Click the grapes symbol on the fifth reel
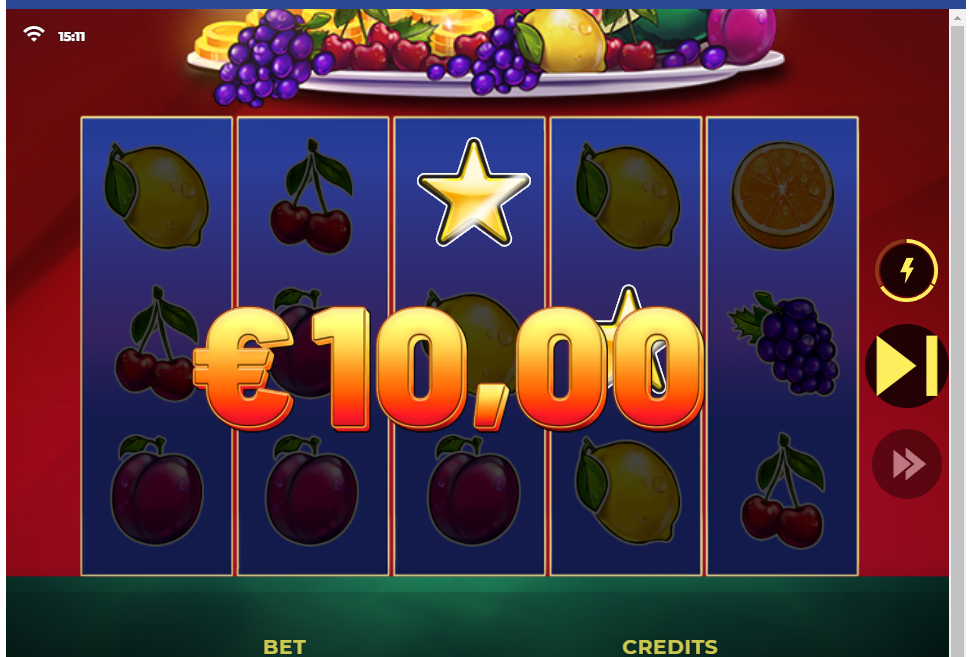Viewport: 969px width, 657px height. tap(784, 343)
